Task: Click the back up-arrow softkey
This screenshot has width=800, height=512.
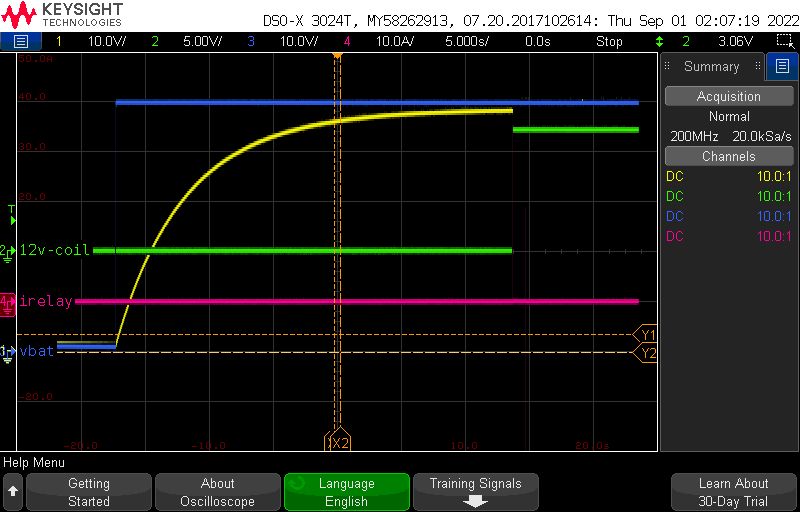Action: point(13,492)
